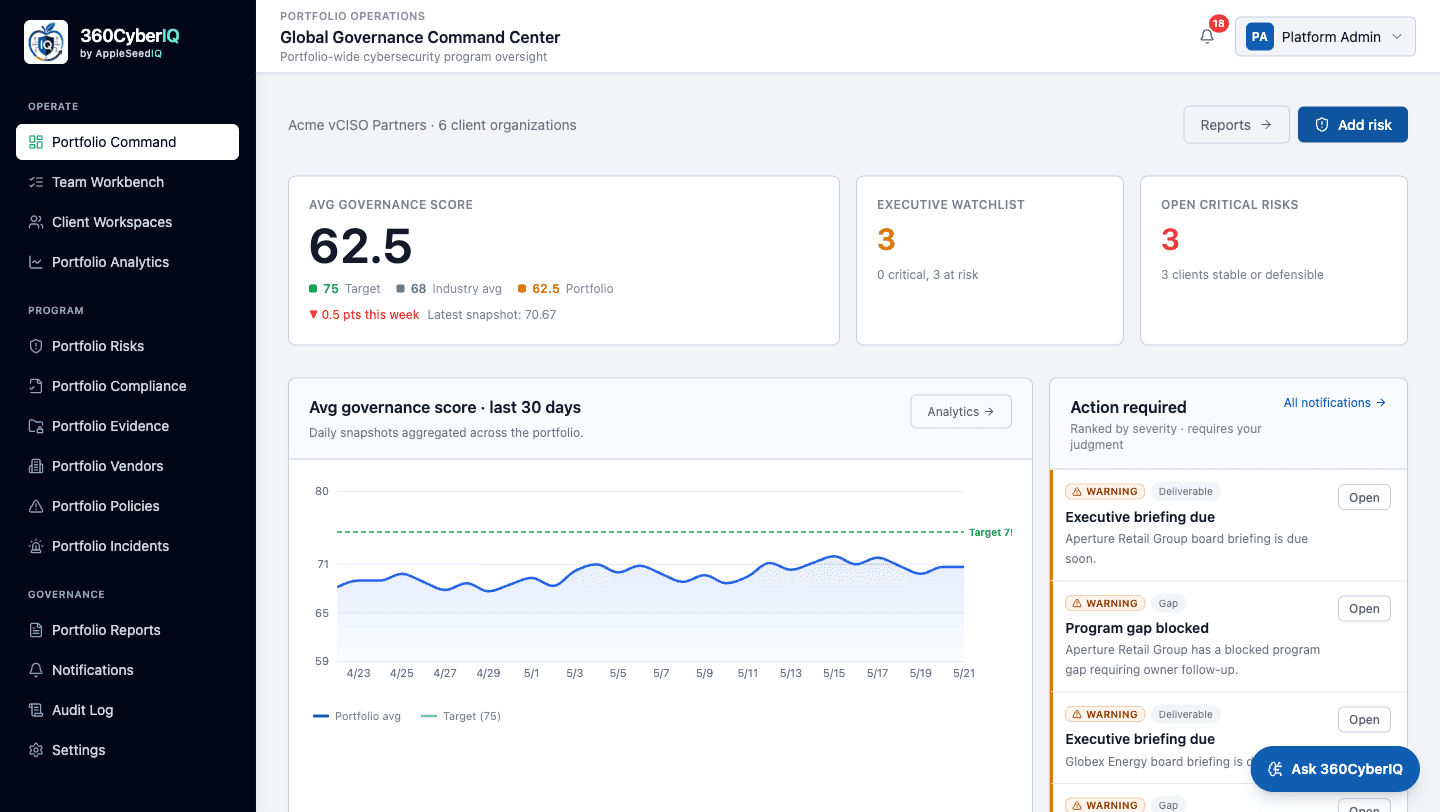Open Settings in sidebar
Screen dimensions: 1440x812
coord(127,750)
